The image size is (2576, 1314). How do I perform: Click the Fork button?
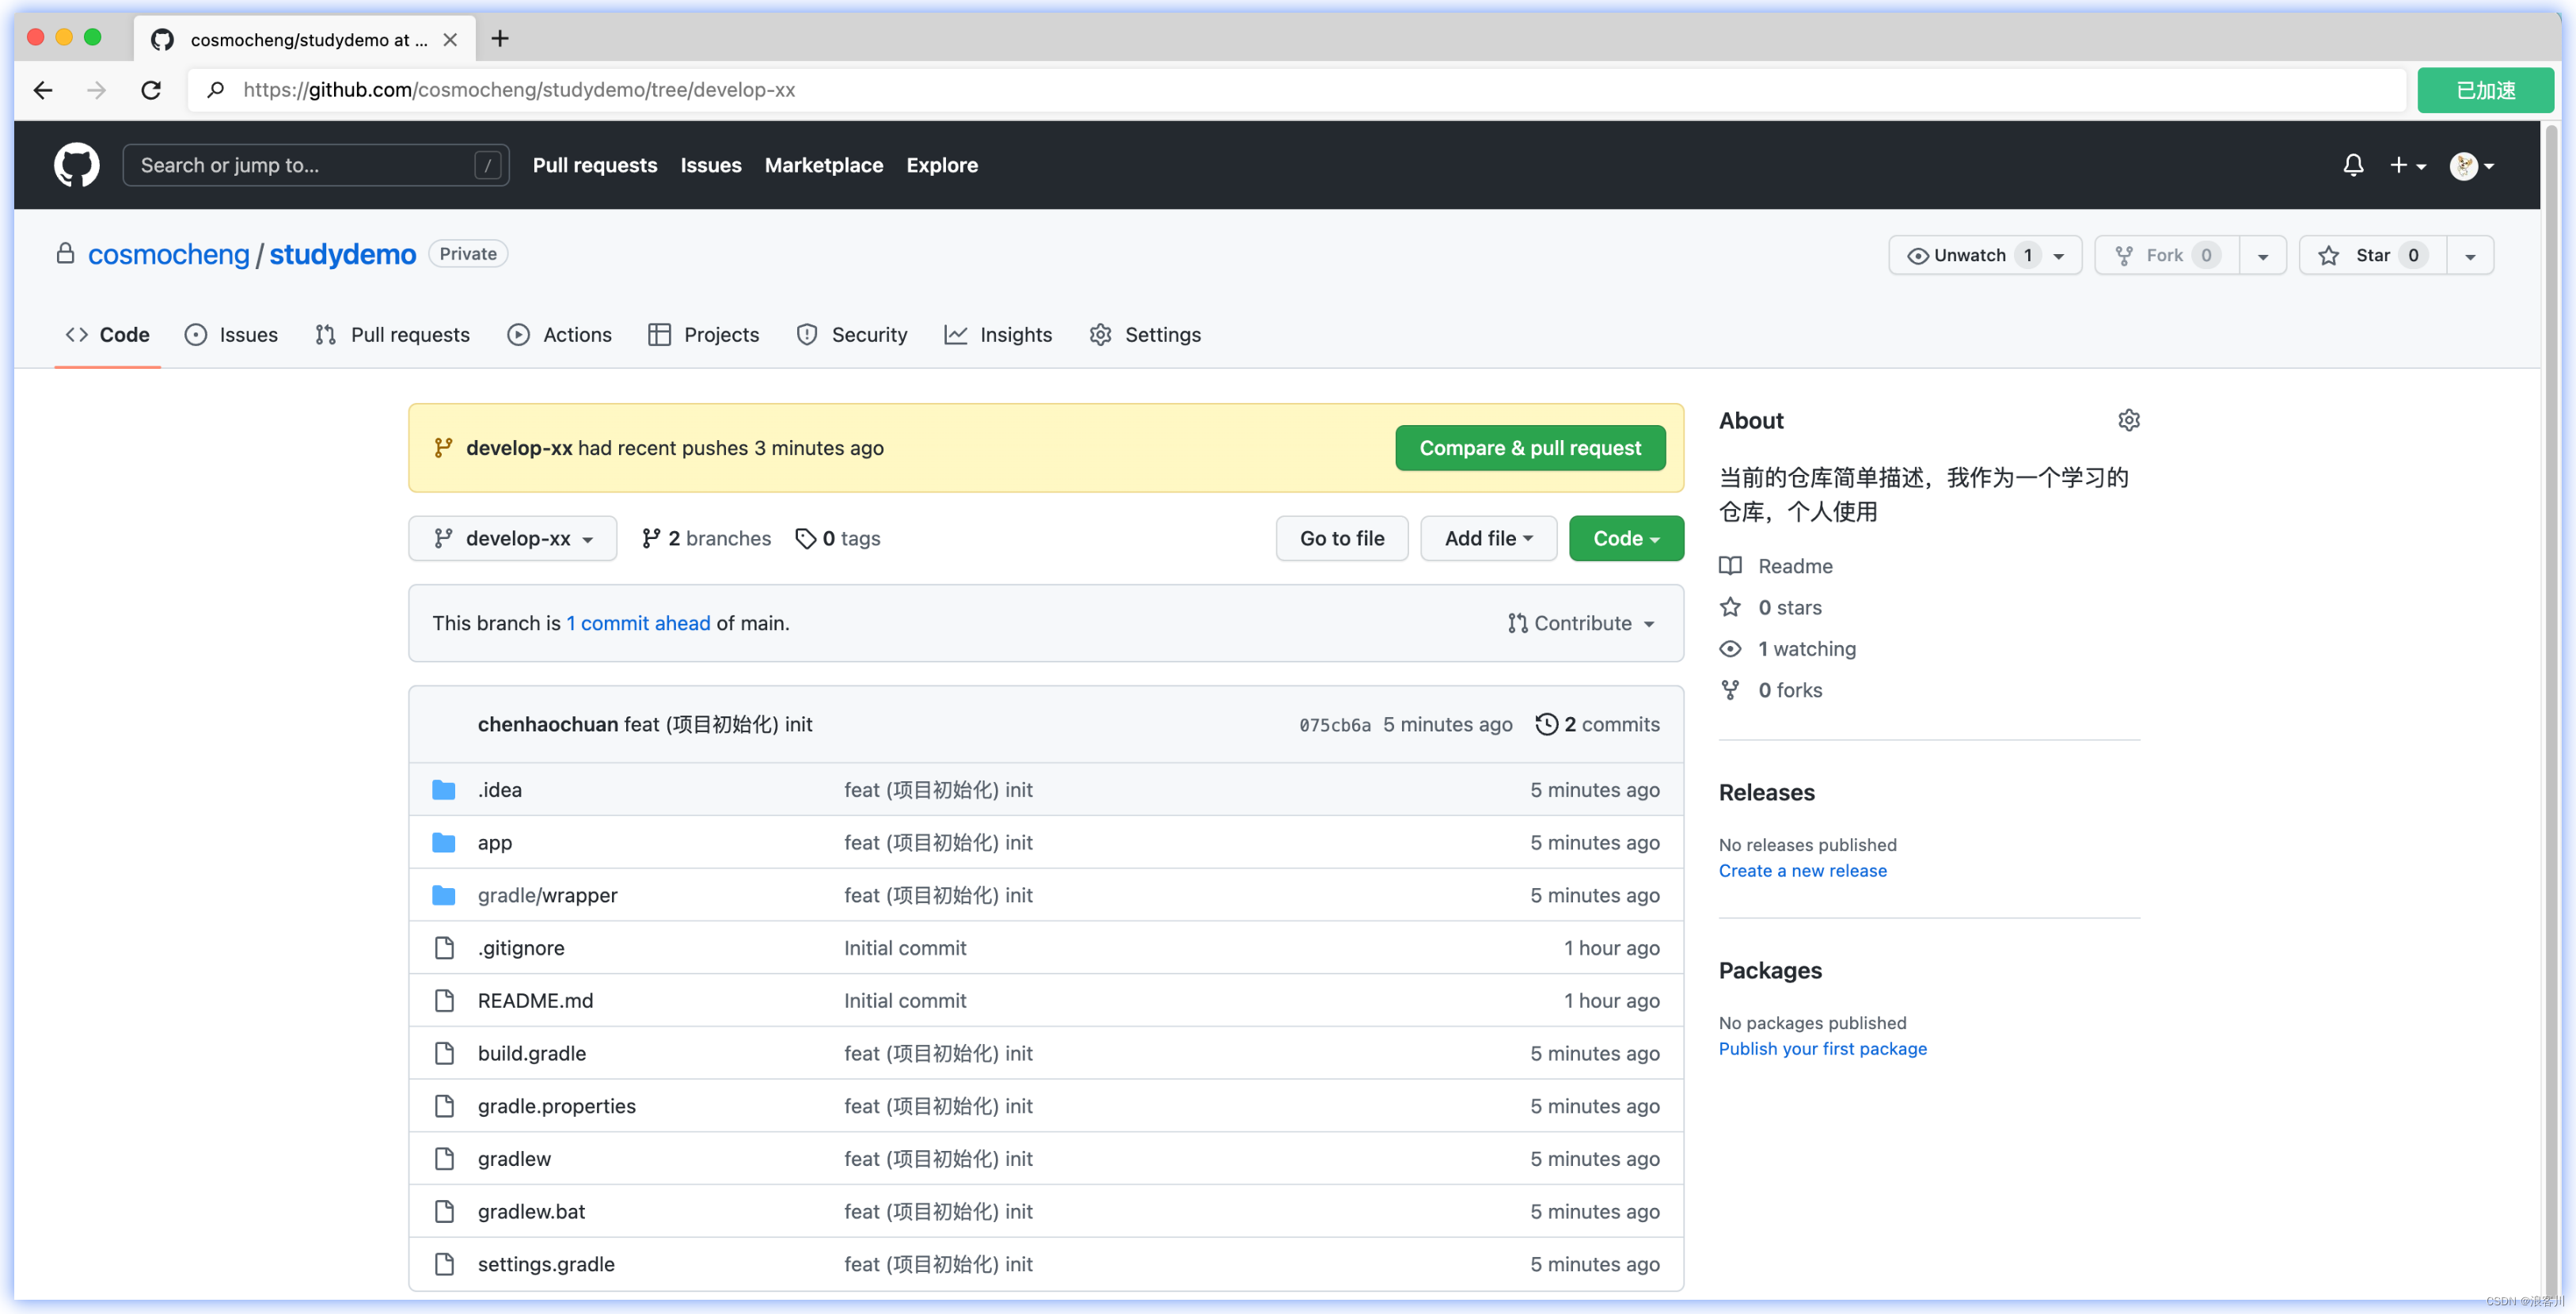(2166, 255)
